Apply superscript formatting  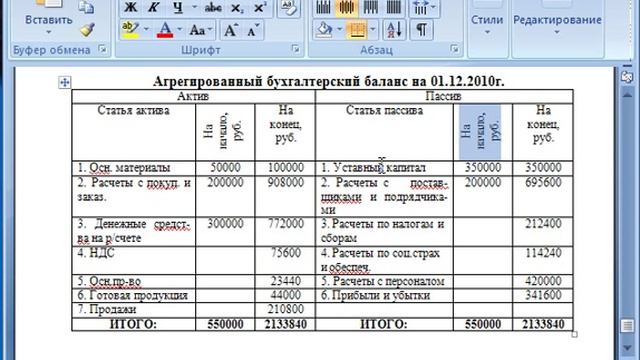[259, 7]
